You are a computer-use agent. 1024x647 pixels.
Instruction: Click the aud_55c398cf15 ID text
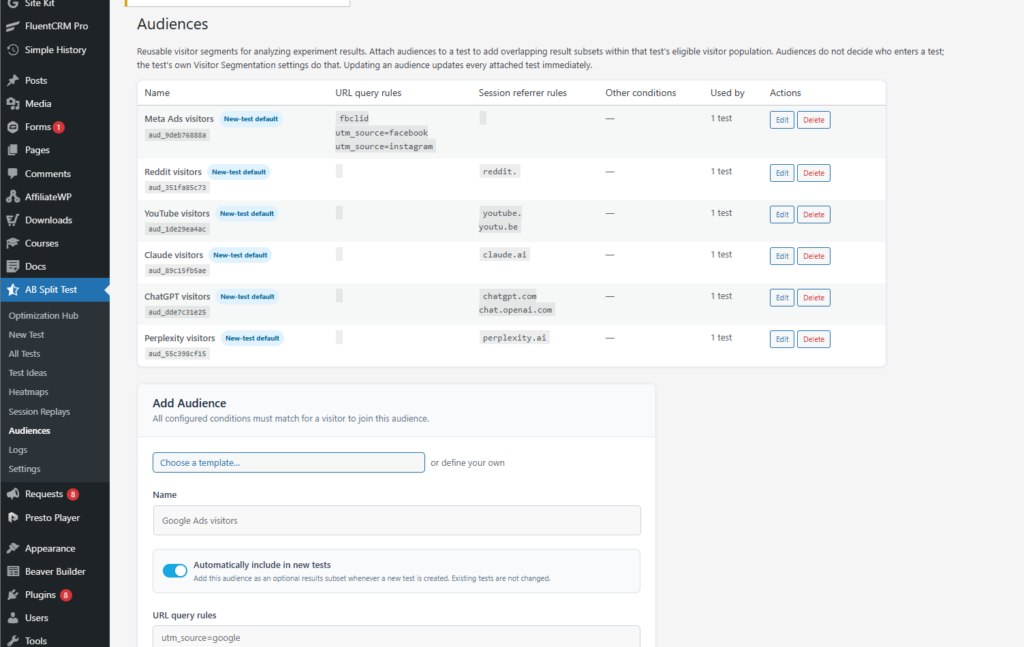177,354
